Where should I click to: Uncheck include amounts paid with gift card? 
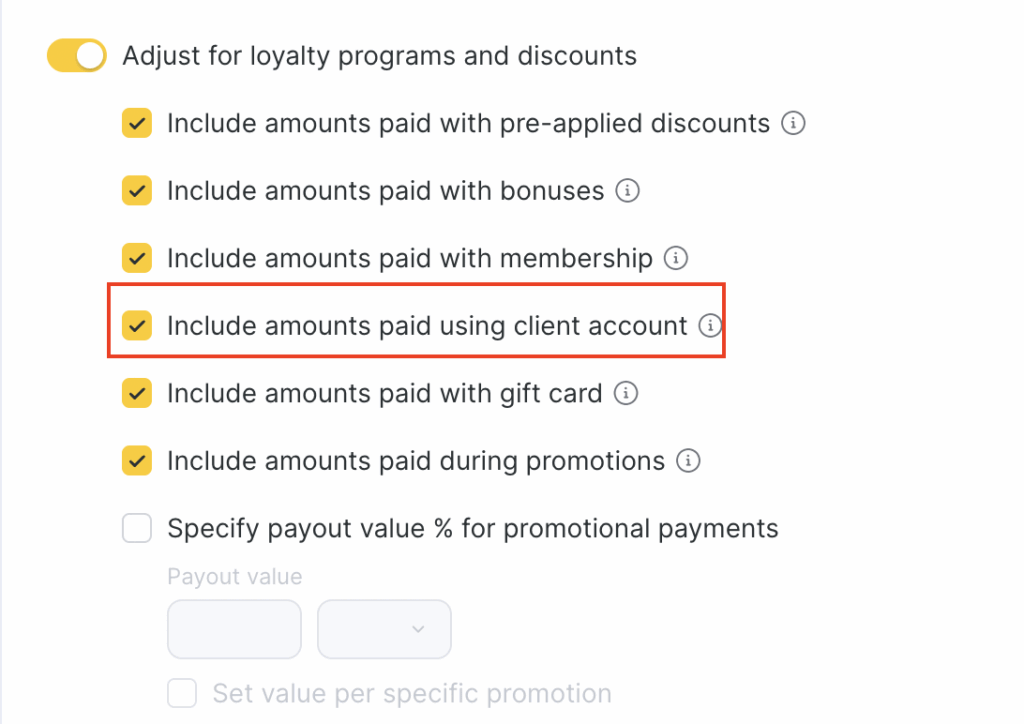[137, 394]
